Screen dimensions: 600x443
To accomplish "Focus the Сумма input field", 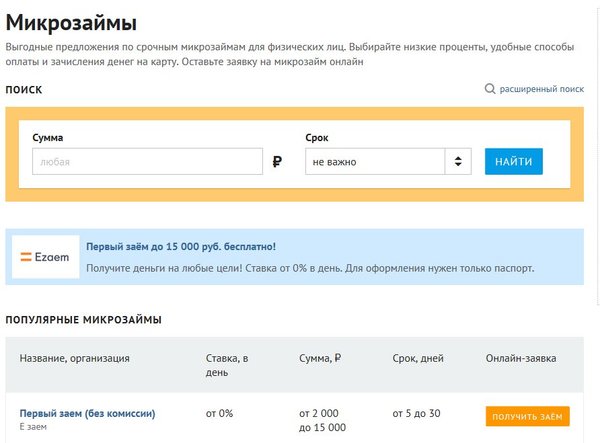I will coord(147,161).
